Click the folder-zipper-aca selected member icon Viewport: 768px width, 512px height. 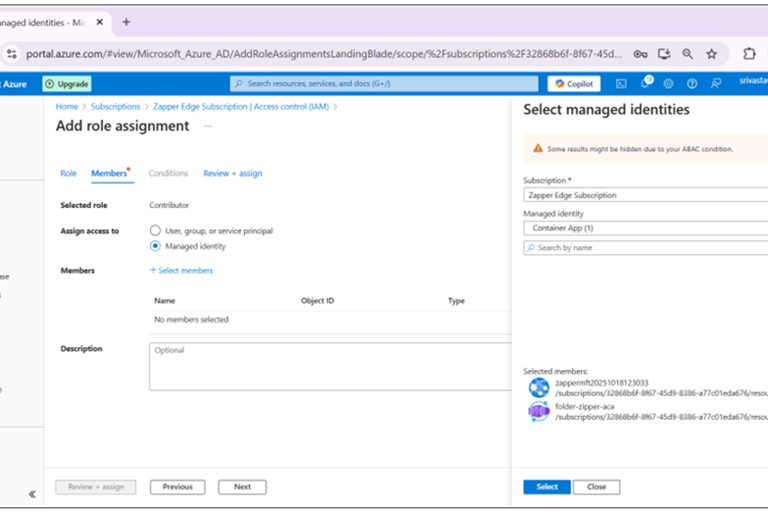(539, 411)
